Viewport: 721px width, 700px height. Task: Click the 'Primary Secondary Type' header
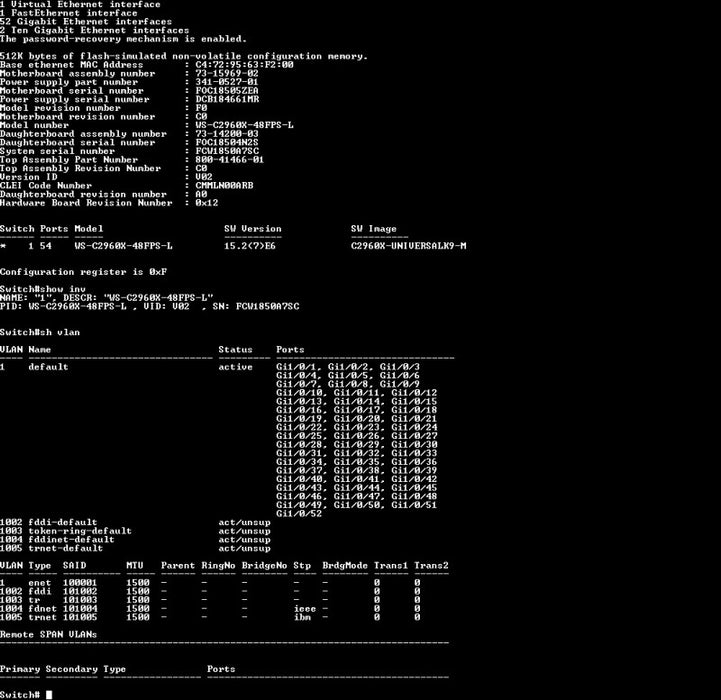(x=63, y=669)
